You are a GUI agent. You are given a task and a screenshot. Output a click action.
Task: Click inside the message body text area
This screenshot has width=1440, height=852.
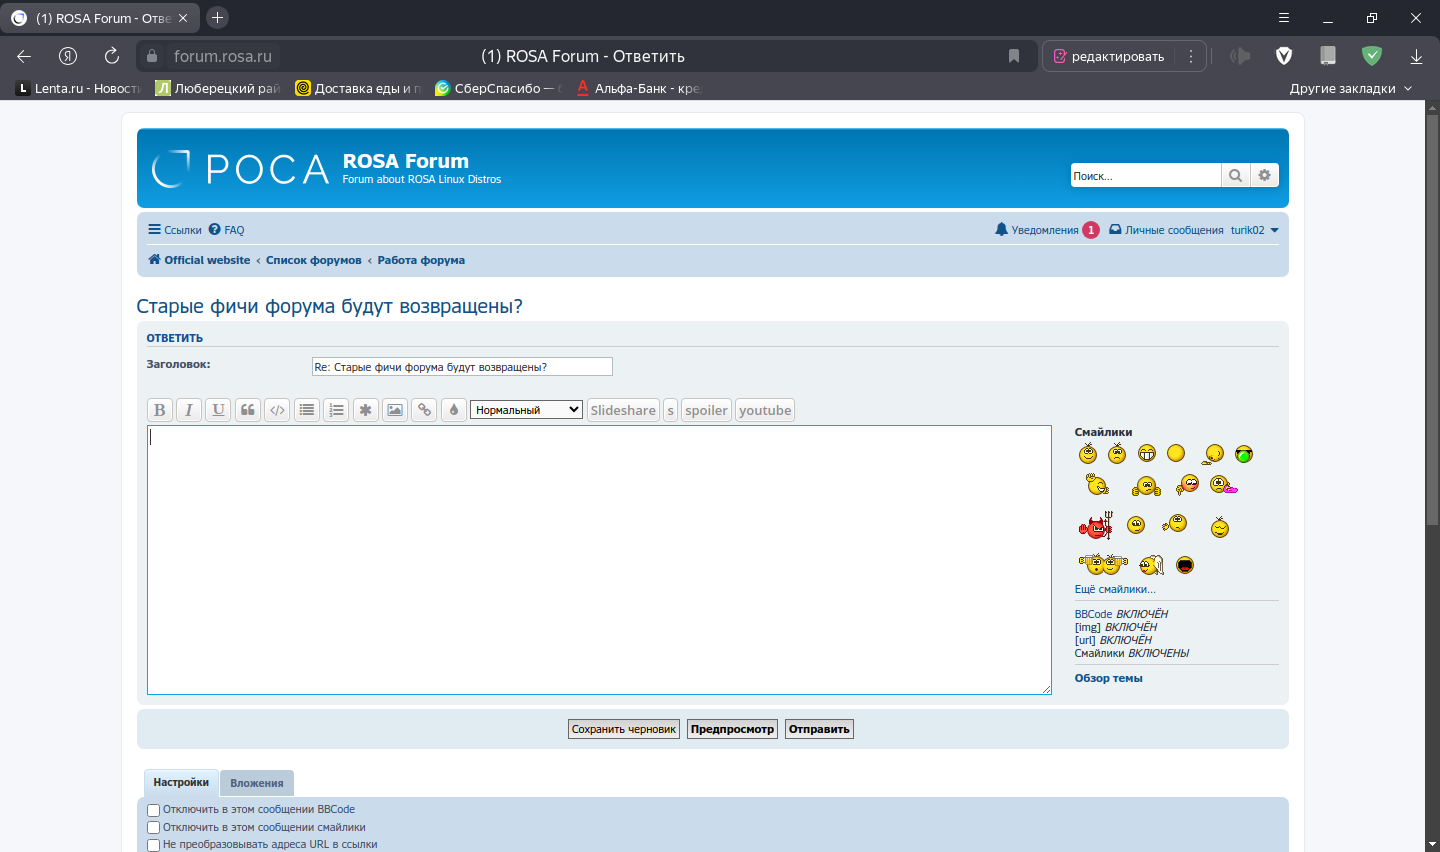point(599,560)
